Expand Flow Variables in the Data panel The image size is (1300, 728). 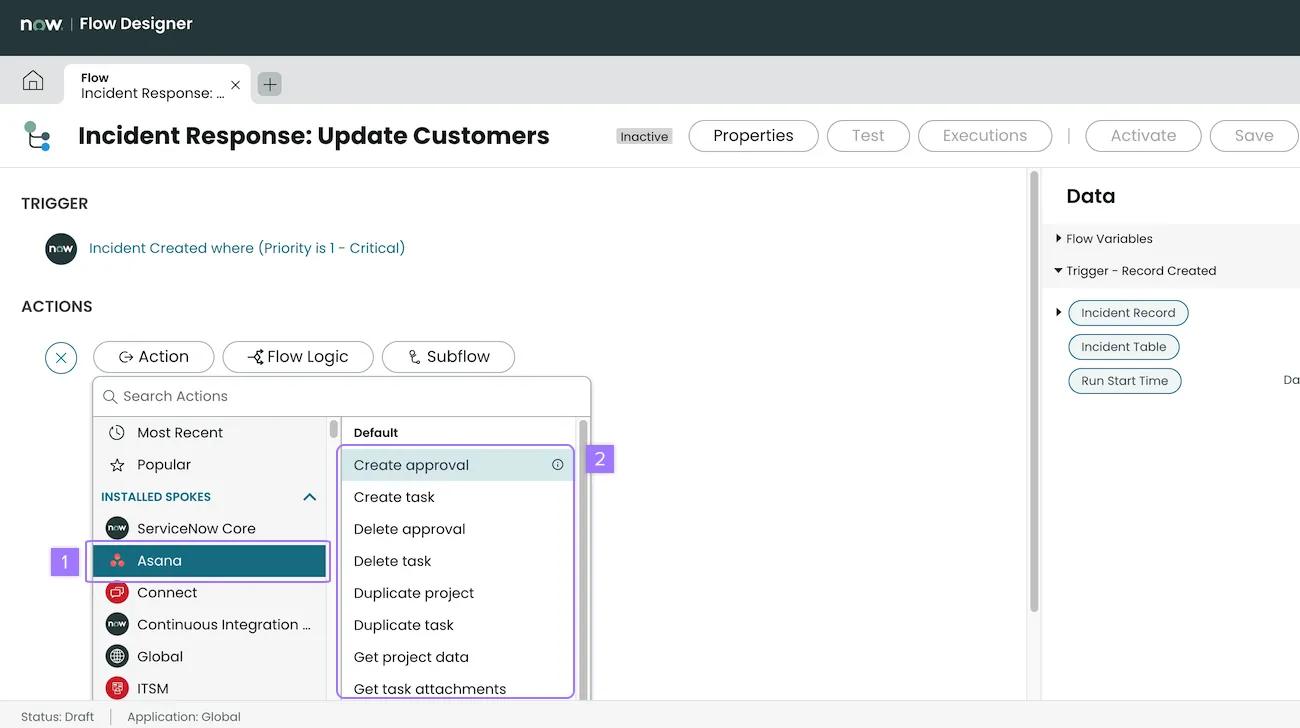tap(1058, 238)
